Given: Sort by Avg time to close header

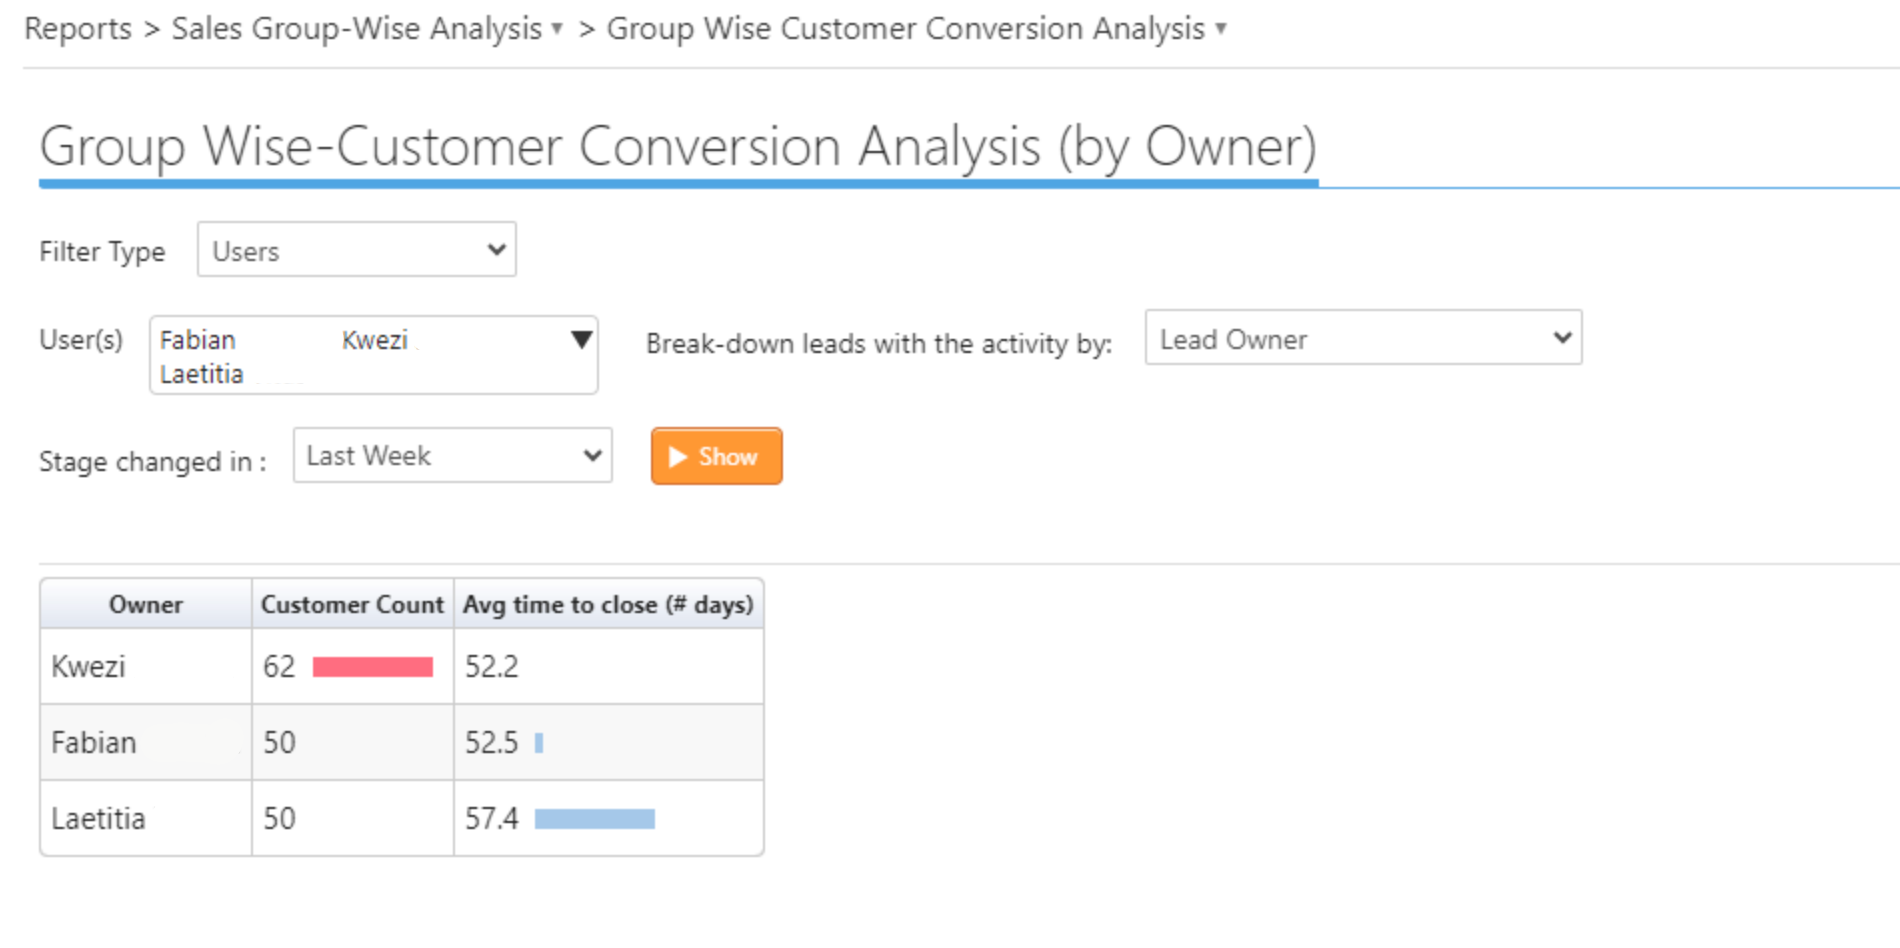Looking at the screenshot, I should point(608,605).
